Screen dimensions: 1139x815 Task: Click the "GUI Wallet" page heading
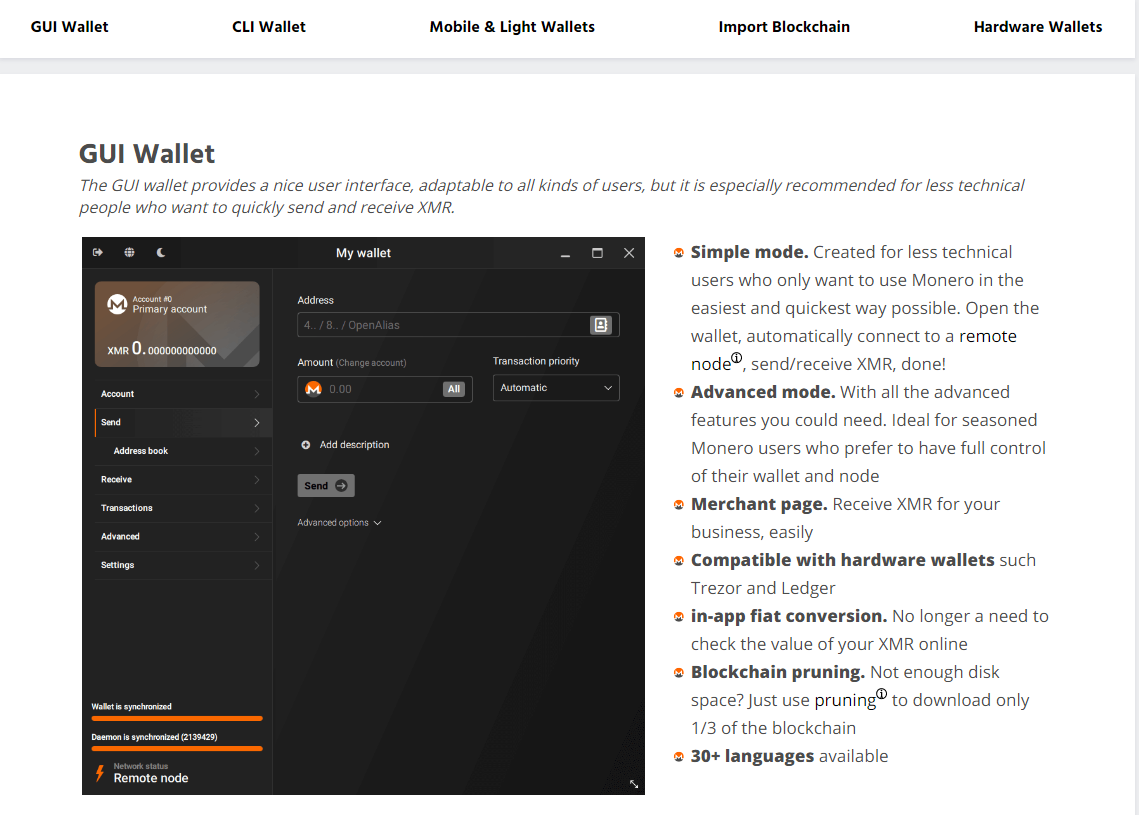147,154
